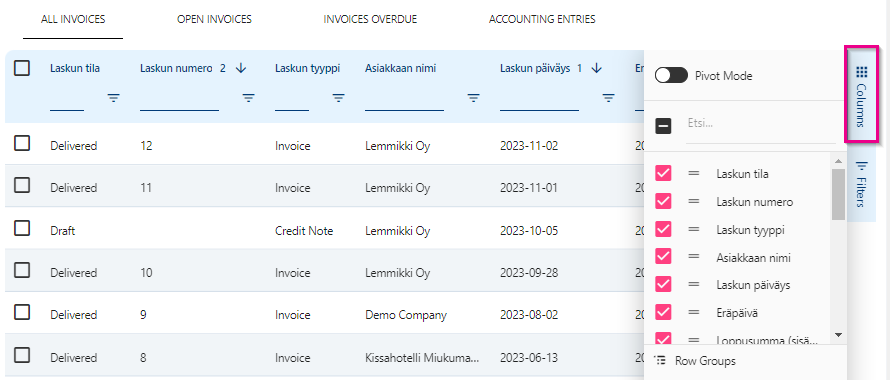Open the Filters side panel tab

click(862, 183)
